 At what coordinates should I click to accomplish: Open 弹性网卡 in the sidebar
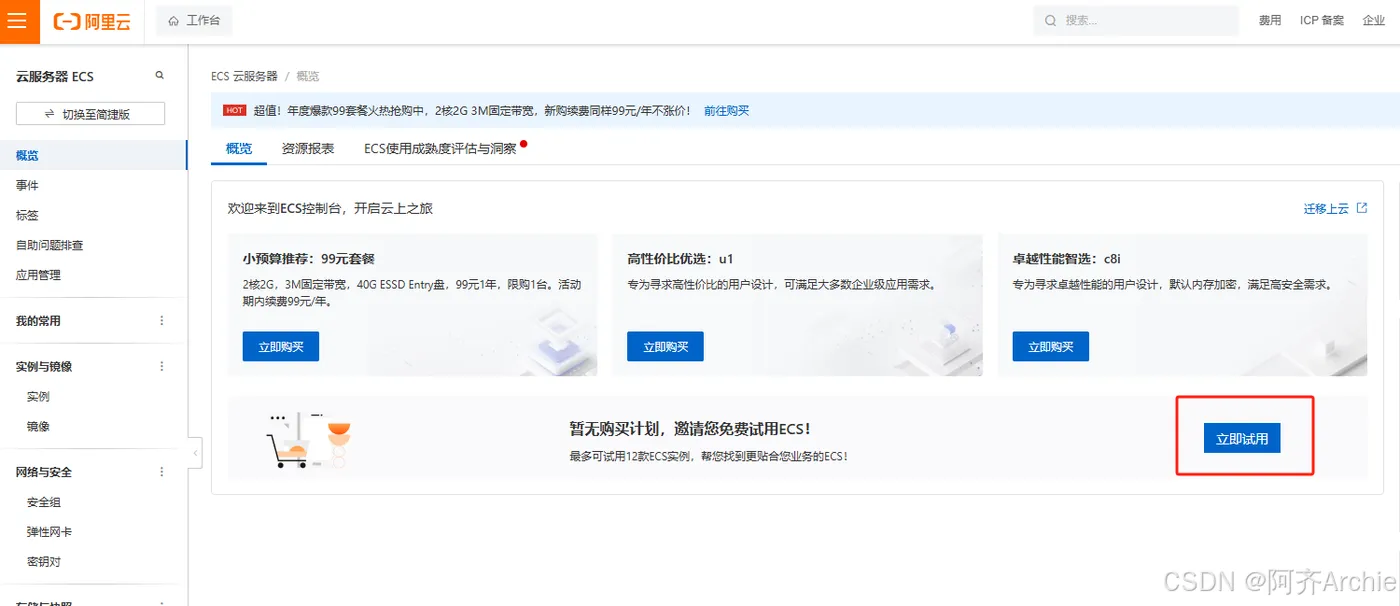(50, 532)
